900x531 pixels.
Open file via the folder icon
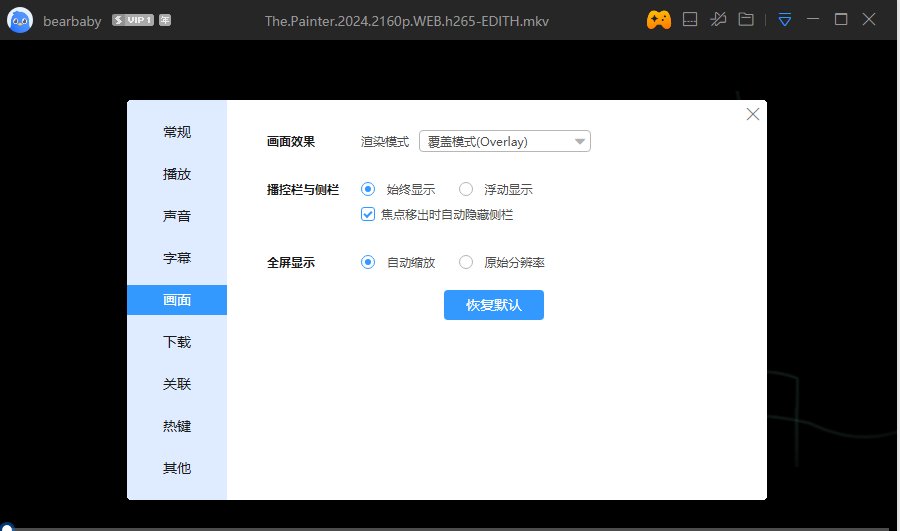pyautogui.click(x=746, y=20)
